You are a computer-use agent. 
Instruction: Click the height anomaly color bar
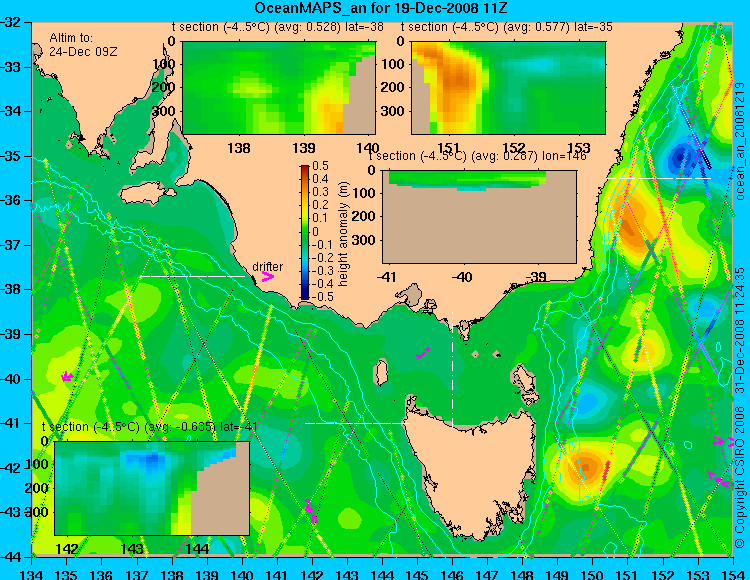tap(305, 232)
